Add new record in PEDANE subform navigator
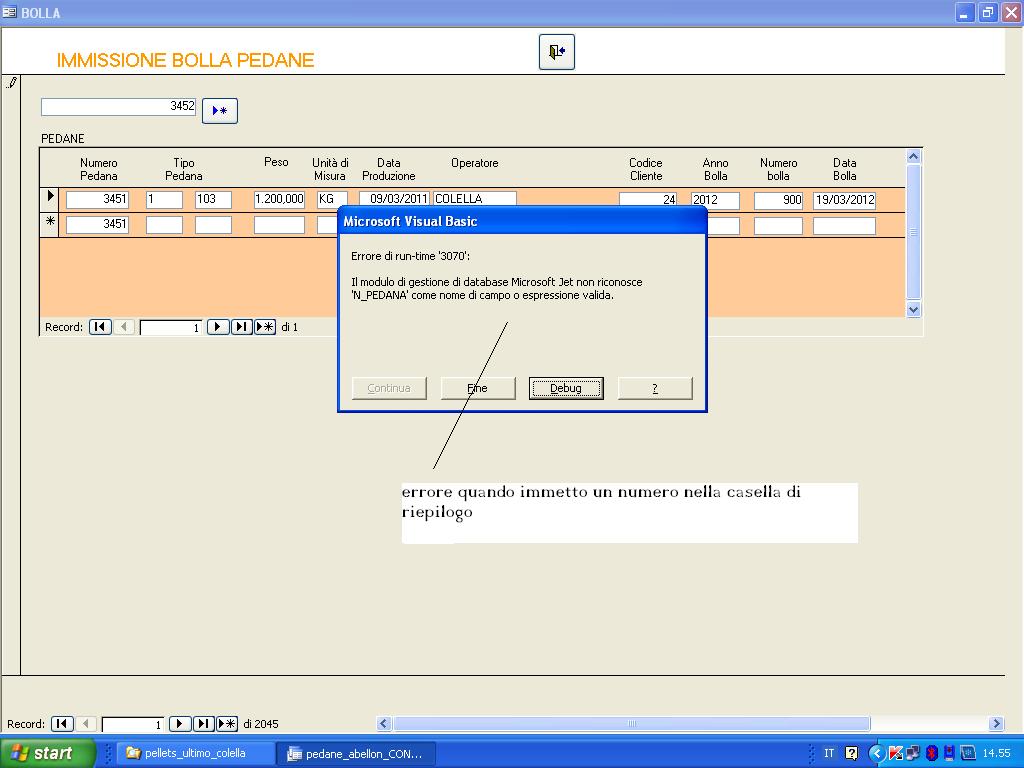This screenshot has height=768, width=1024. (264, 327)
